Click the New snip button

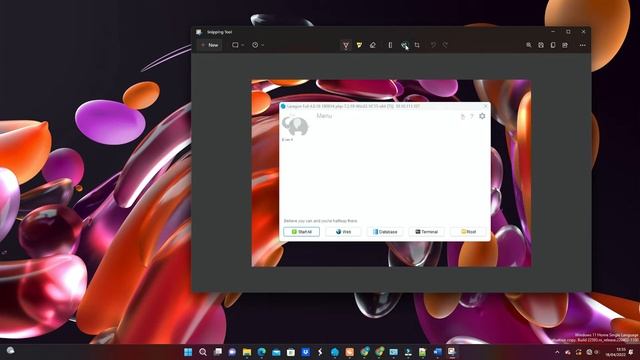[x=210, y=45]
